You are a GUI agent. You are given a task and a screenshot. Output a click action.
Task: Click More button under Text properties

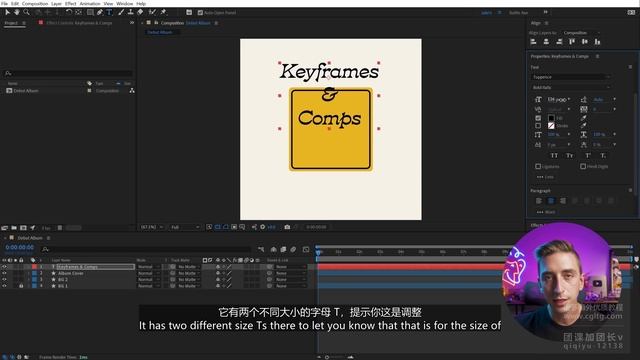545,177
